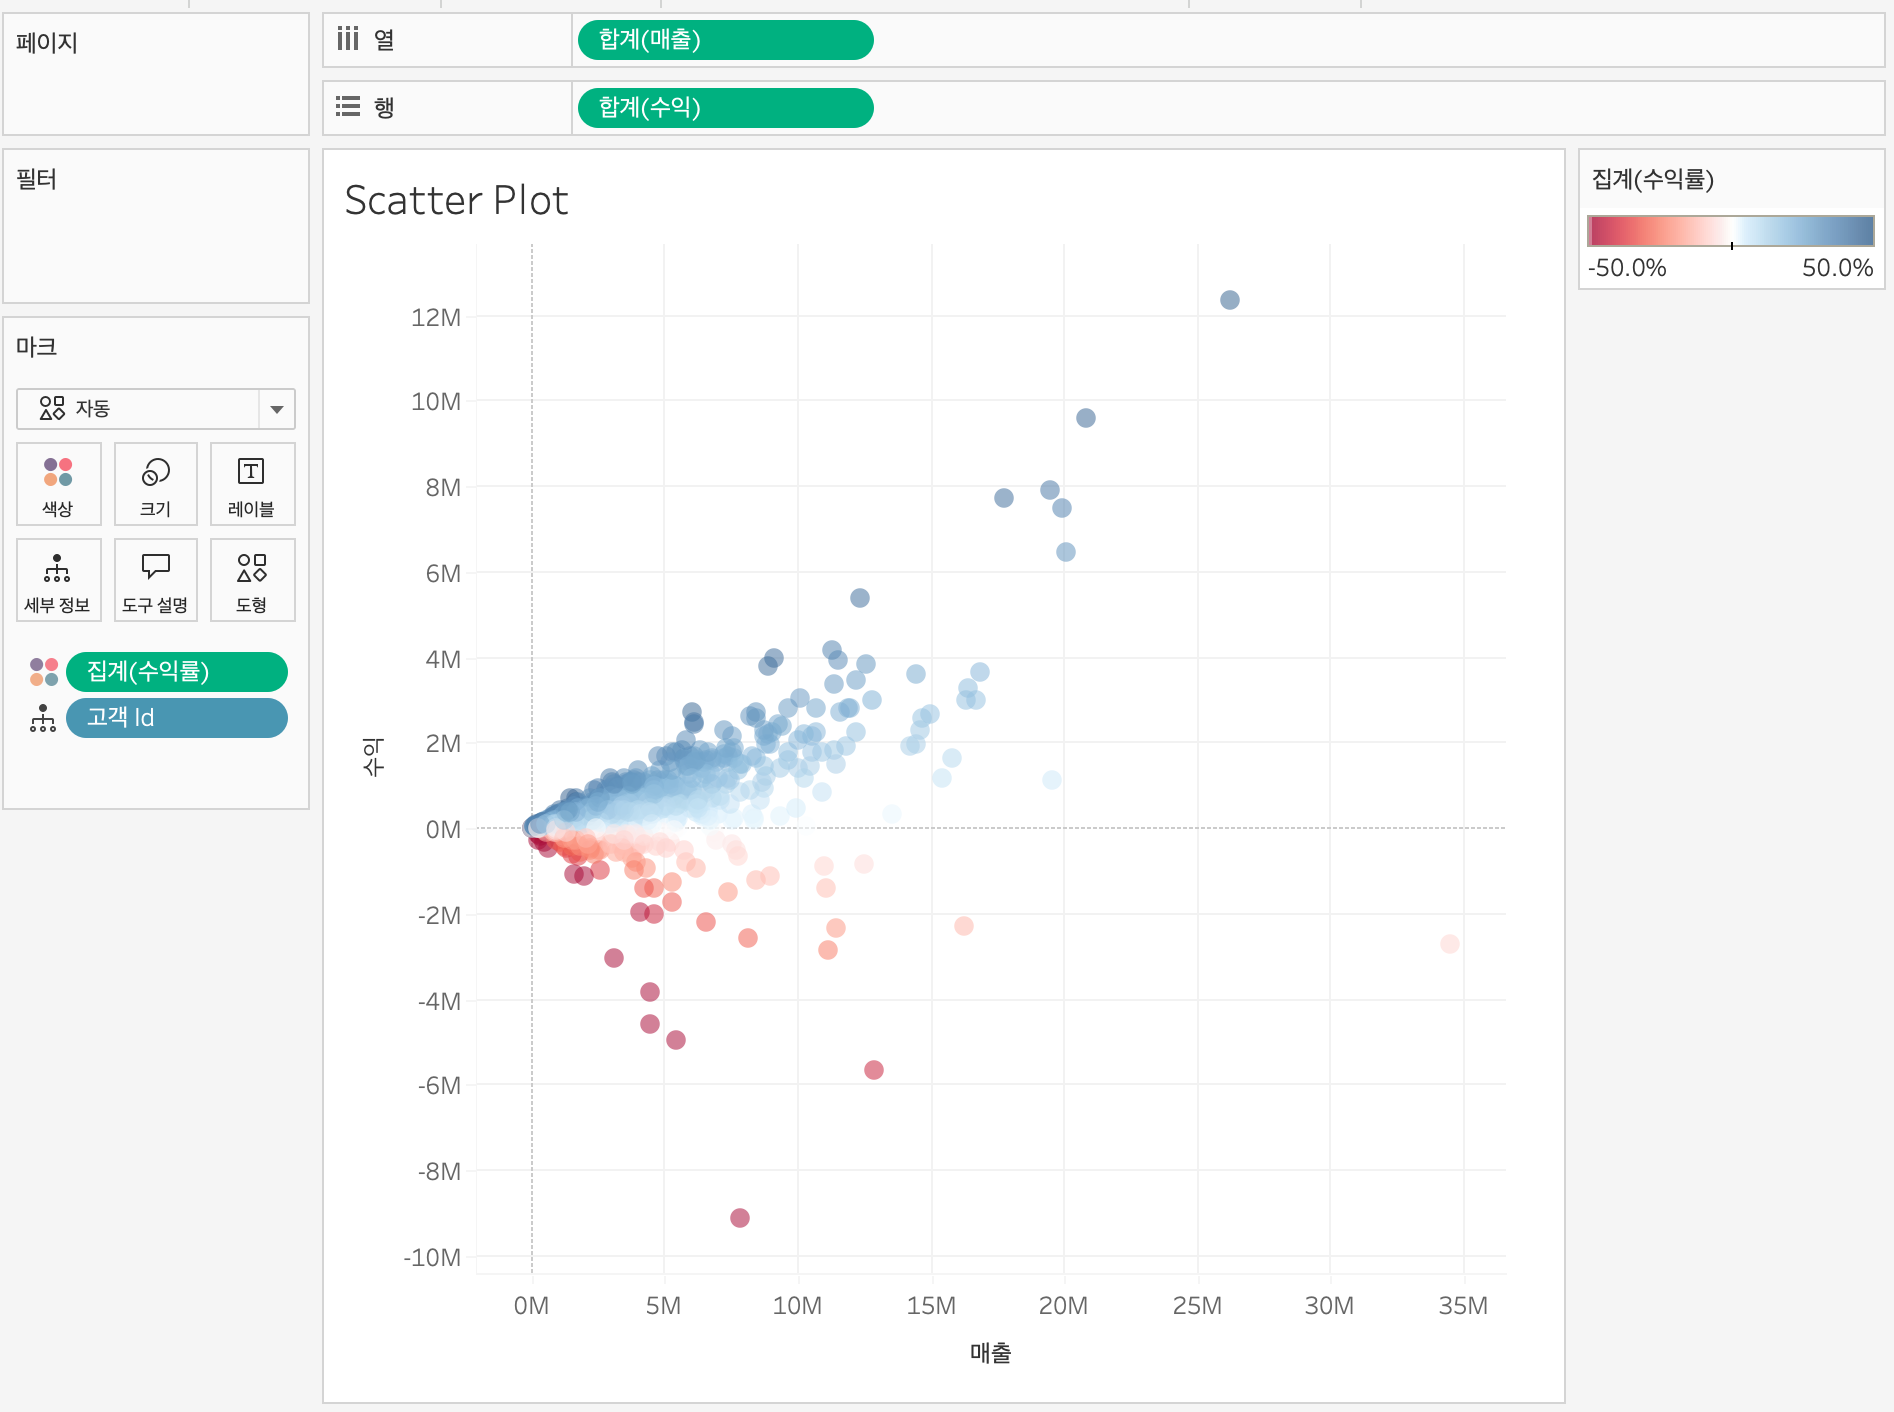The height and width of the screenshot is (1412, 1894).
Task: Expand the 자동 mark type dropdown arrow
Action: pyautogui.click(x=277, y=409)
